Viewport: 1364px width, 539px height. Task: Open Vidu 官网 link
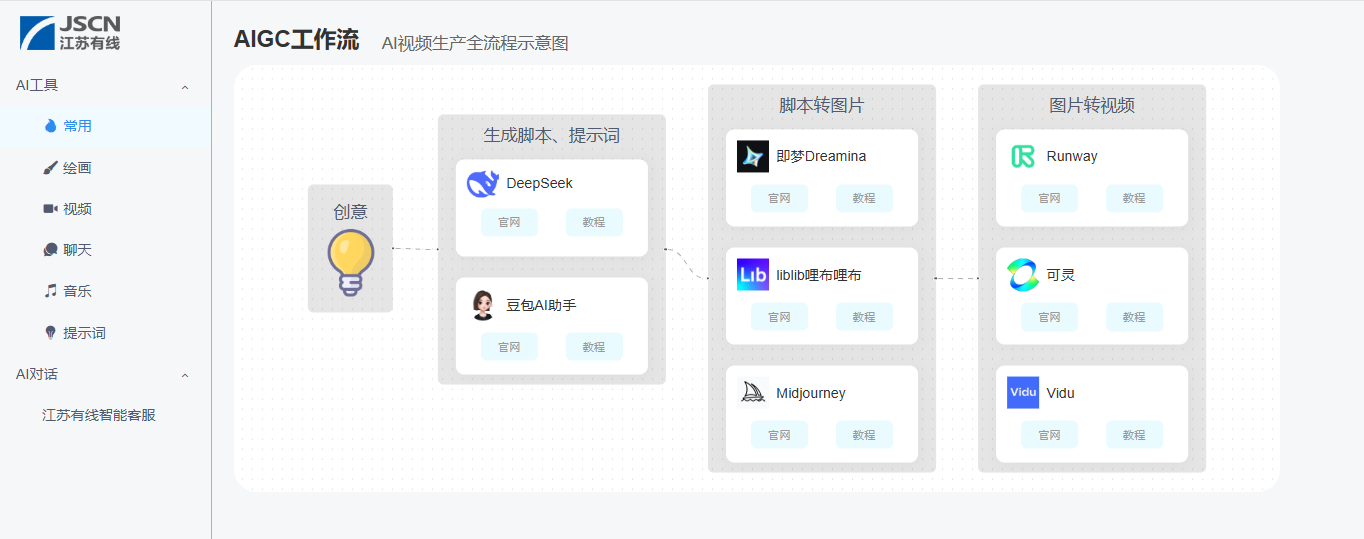click(x=1049, y=435)
